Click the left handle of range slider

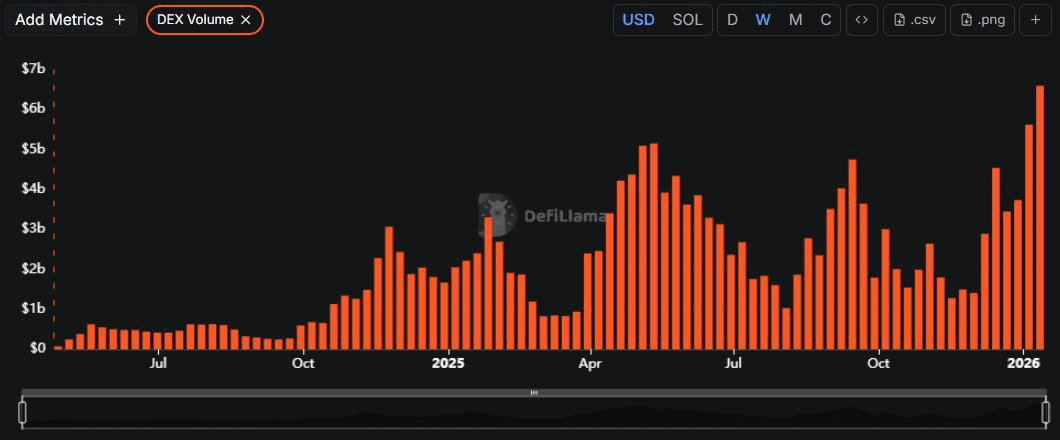coord(22,412)
